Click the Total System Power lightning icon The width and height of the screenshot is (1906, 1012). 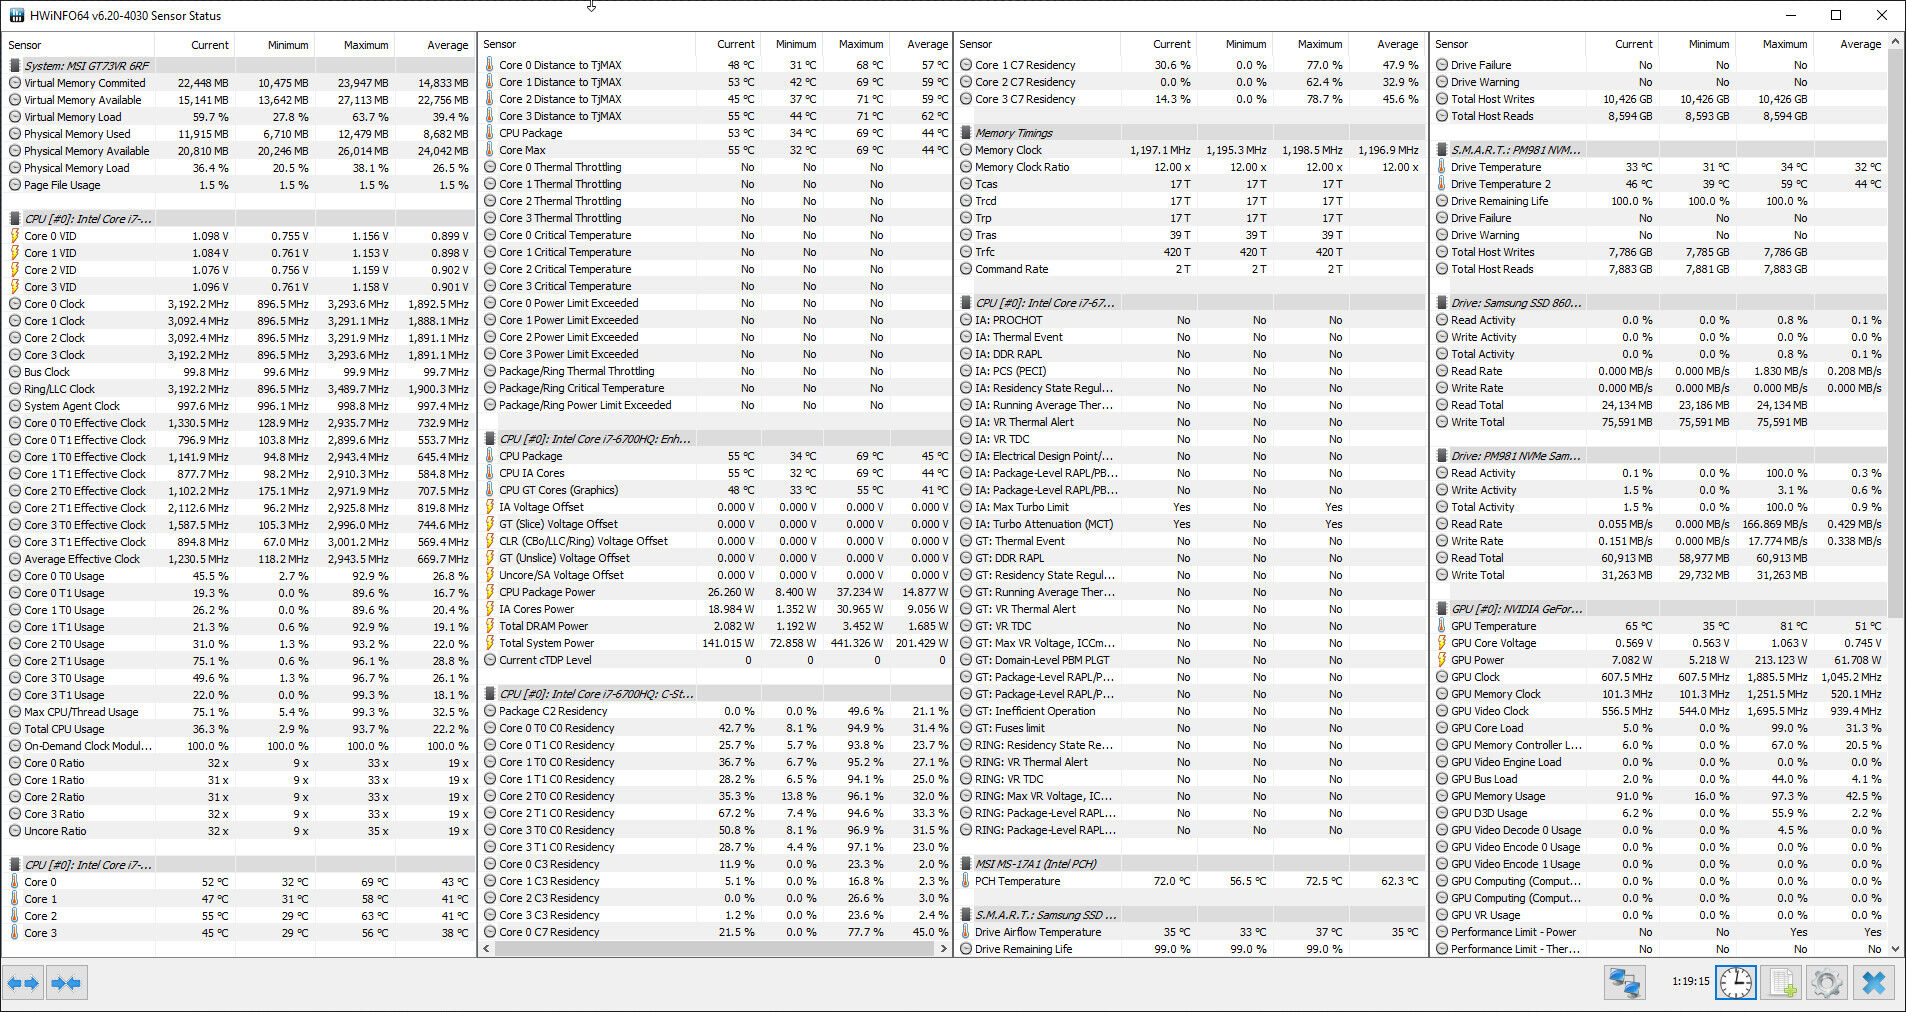tap(490, 643)
